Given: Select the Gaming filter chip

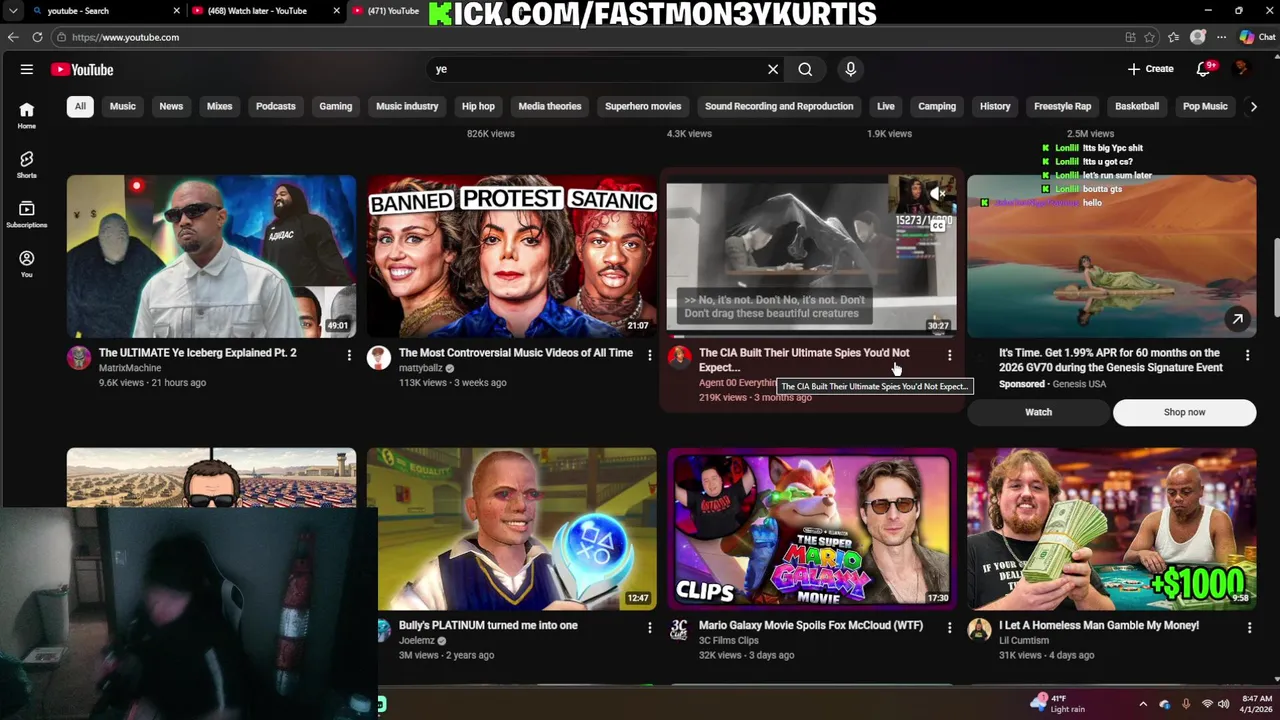Looking at the screenshot, I should click(335, 106).
